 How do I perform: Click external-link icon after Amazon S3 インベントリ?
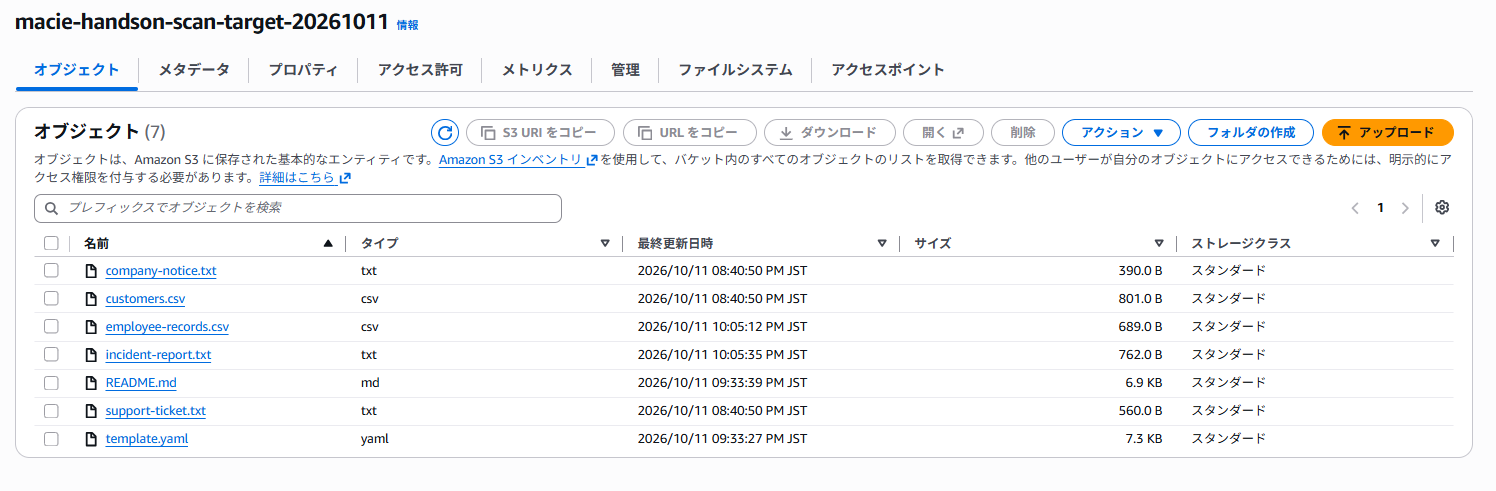tap(592, 160)
